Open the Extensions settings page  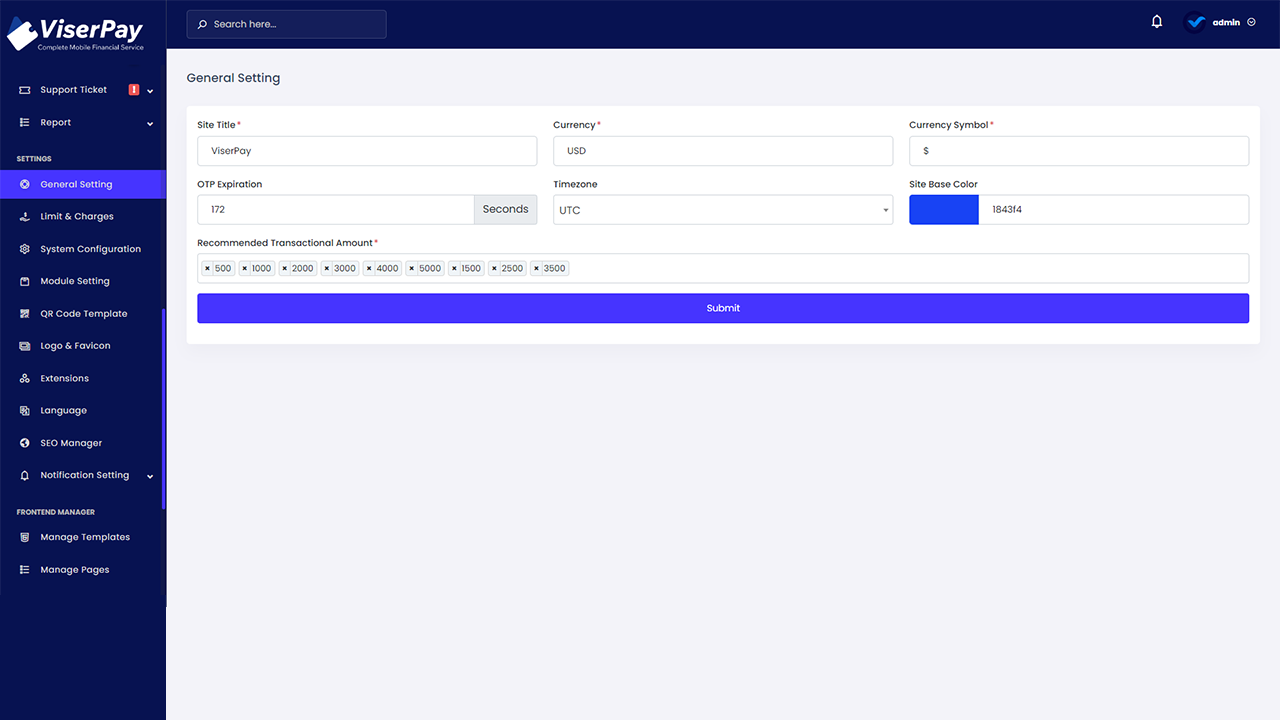65,378
